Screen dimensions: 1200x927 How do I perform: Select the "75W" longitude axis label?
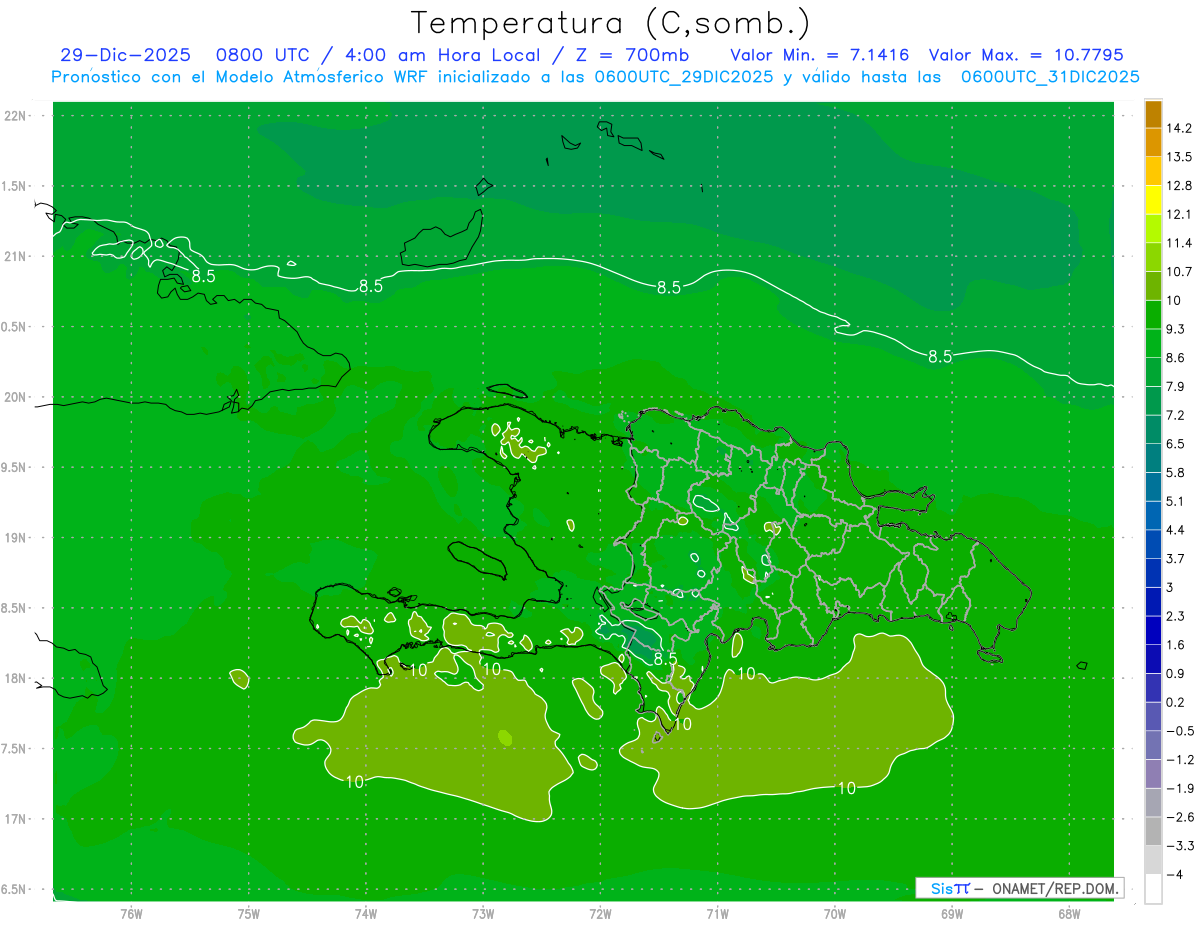[249, 913]
